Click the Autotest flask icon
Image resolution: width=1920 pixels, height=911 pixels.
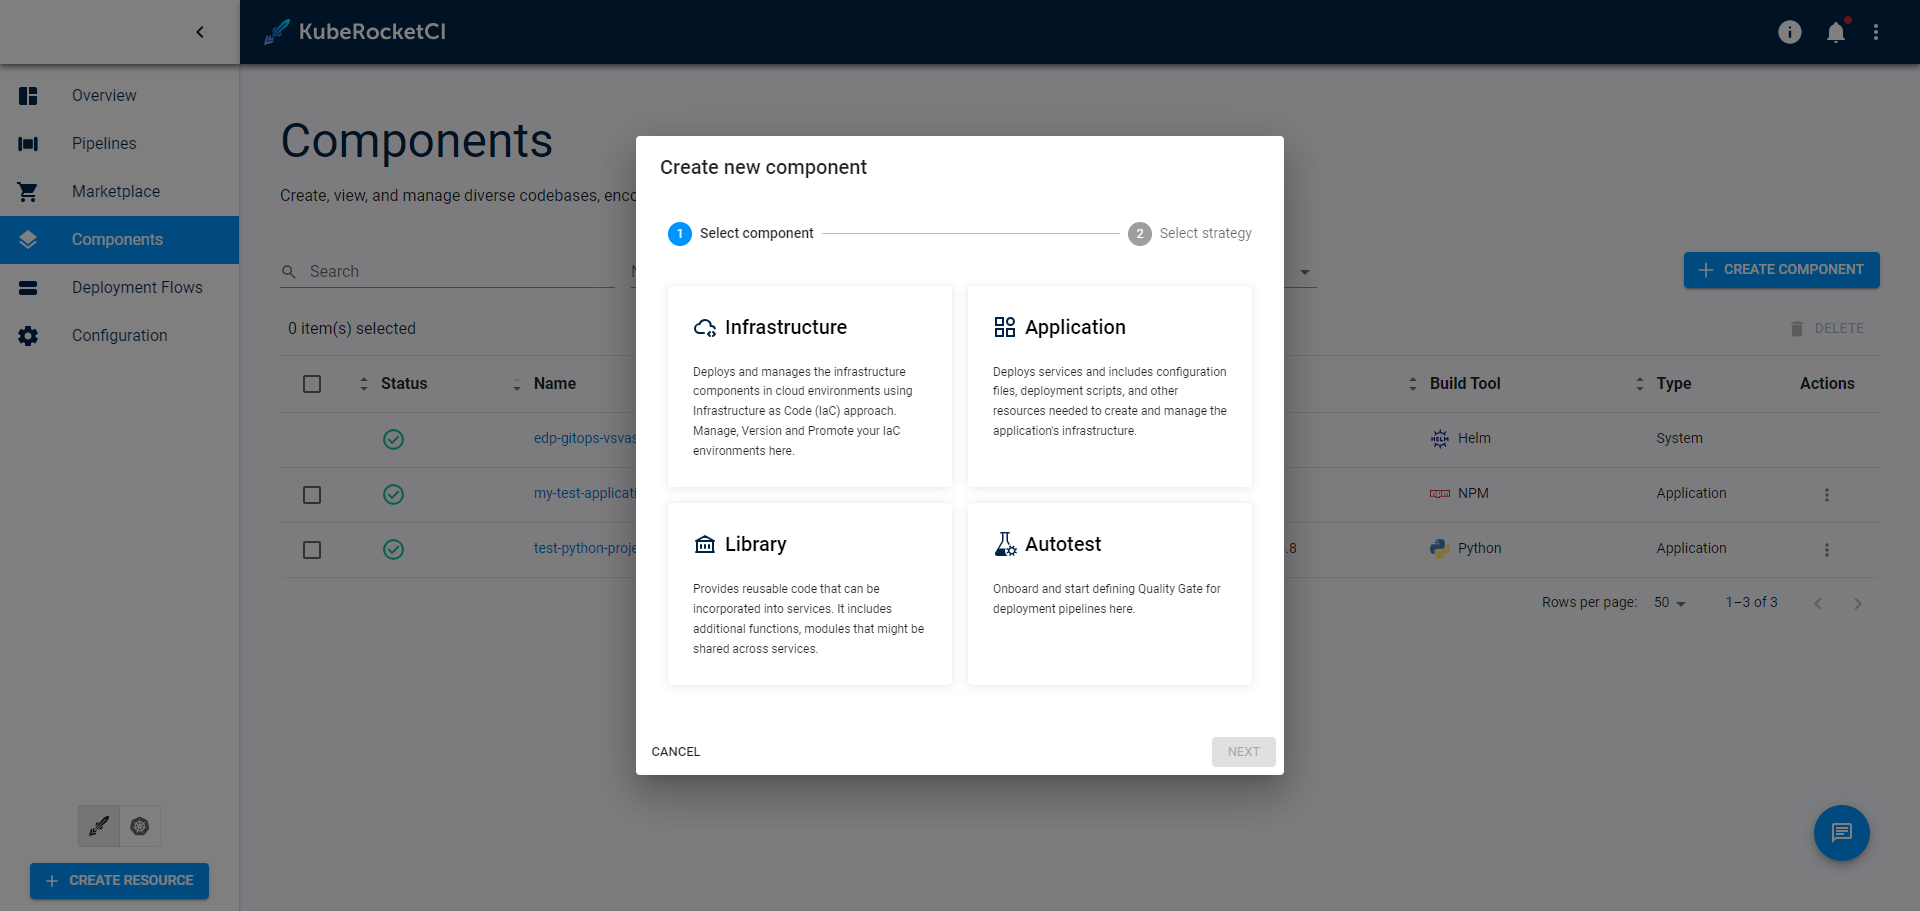click(1005, 544)
